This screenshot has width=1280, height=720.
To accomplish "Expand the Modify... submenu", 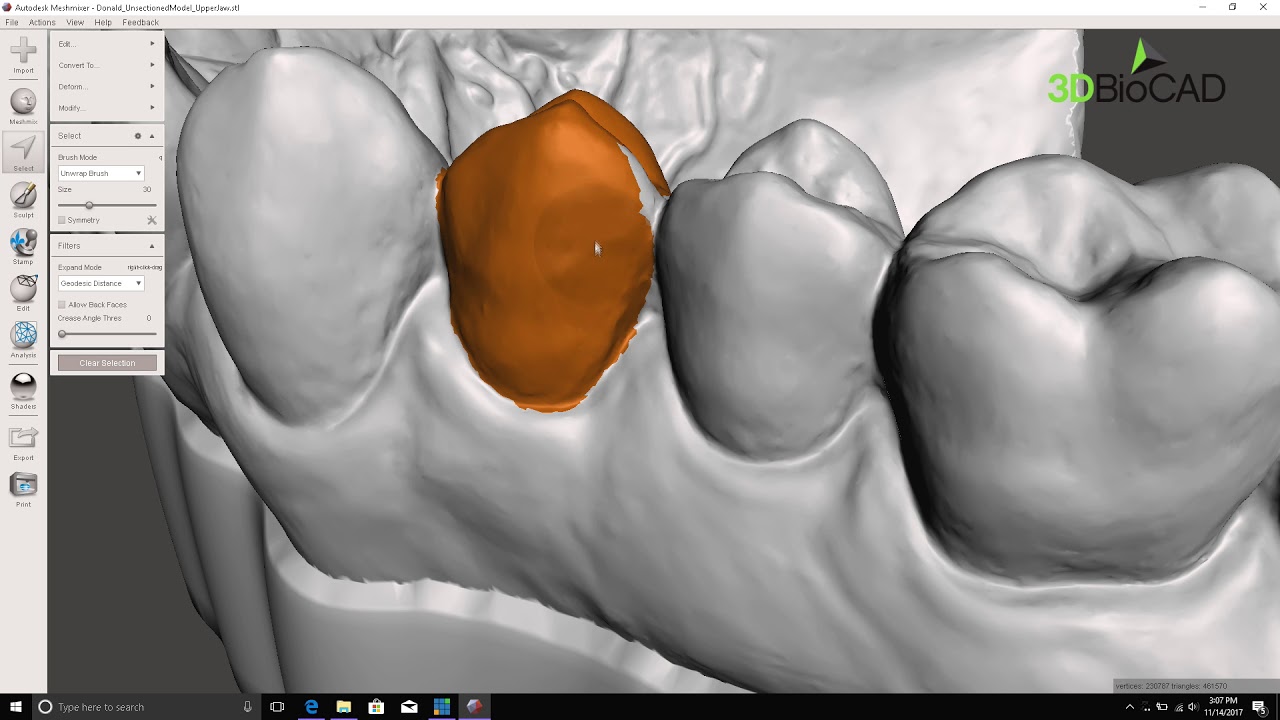I will pyautogui.click(x=106, y=108).
